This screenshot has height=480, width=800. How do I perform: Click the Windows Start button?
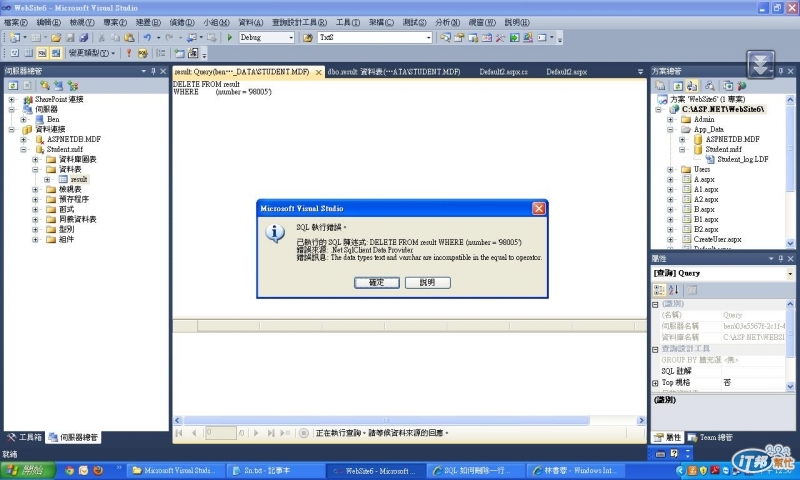point(27,470)
